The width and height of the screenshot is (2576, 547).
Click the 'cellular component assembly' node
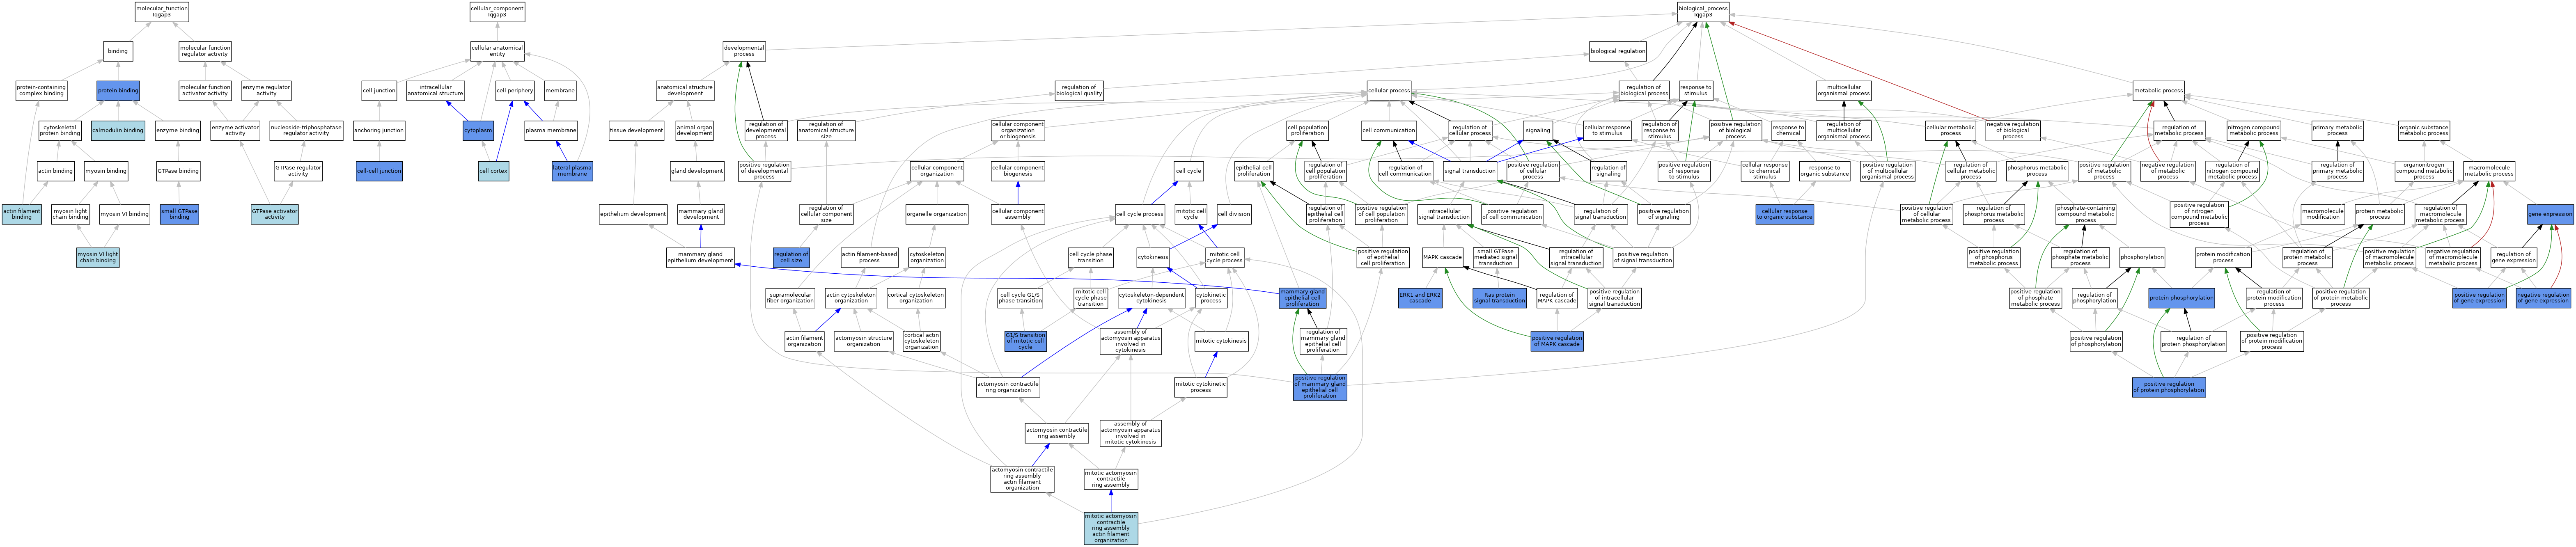point(1018,214)
